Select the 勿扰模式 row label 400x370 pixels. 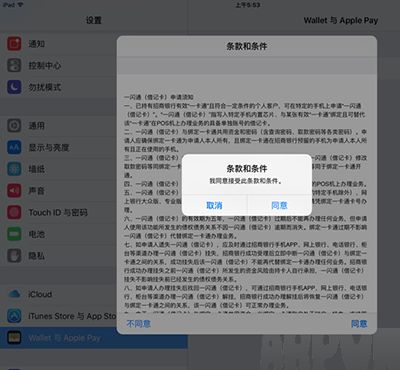(x=45, y=87)
